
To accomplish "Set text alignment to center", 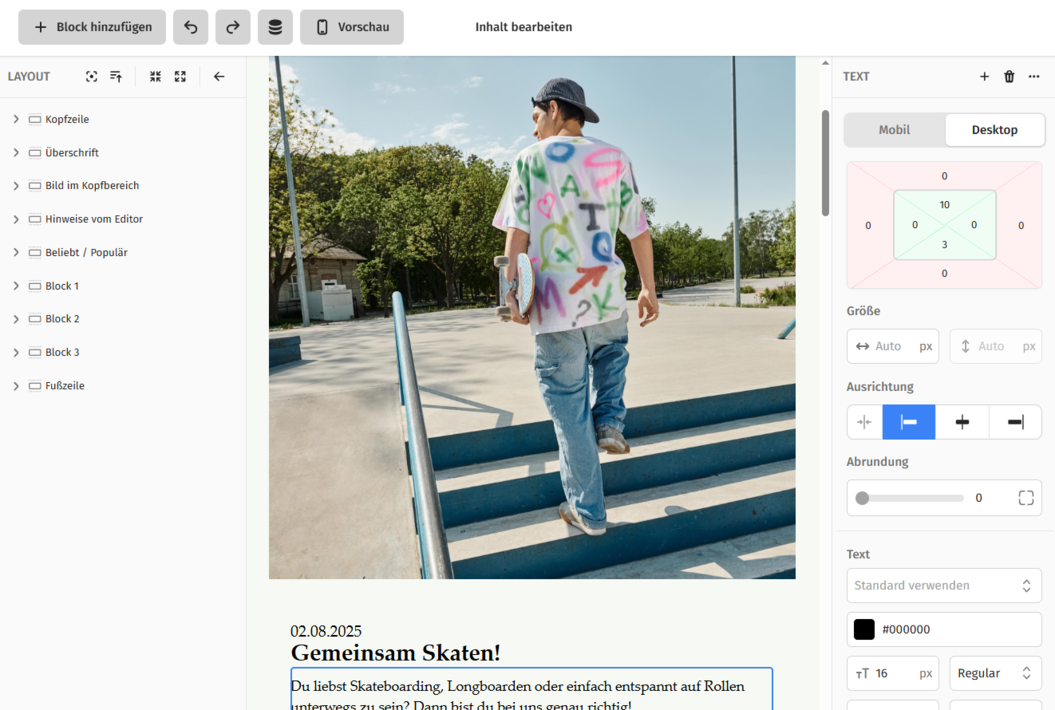I will click(x=961, y=421).
